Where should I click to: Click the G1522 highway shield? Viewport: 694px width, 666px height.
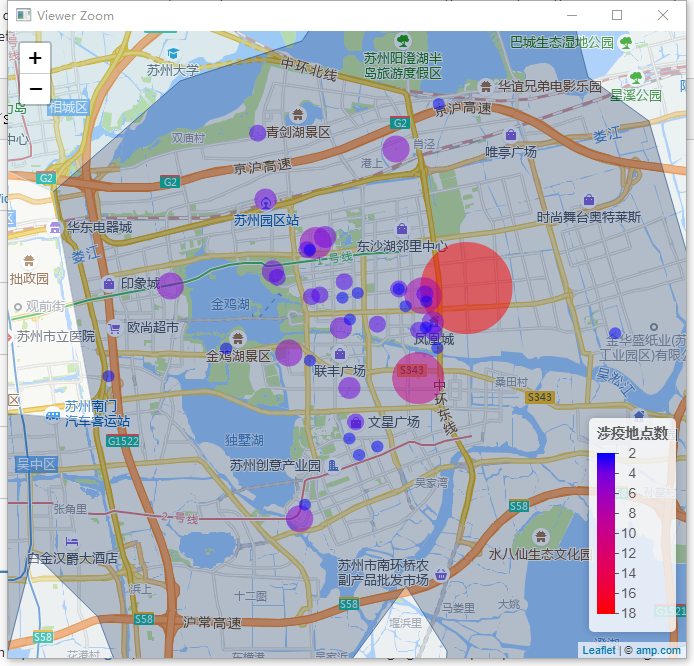point(123,441)
